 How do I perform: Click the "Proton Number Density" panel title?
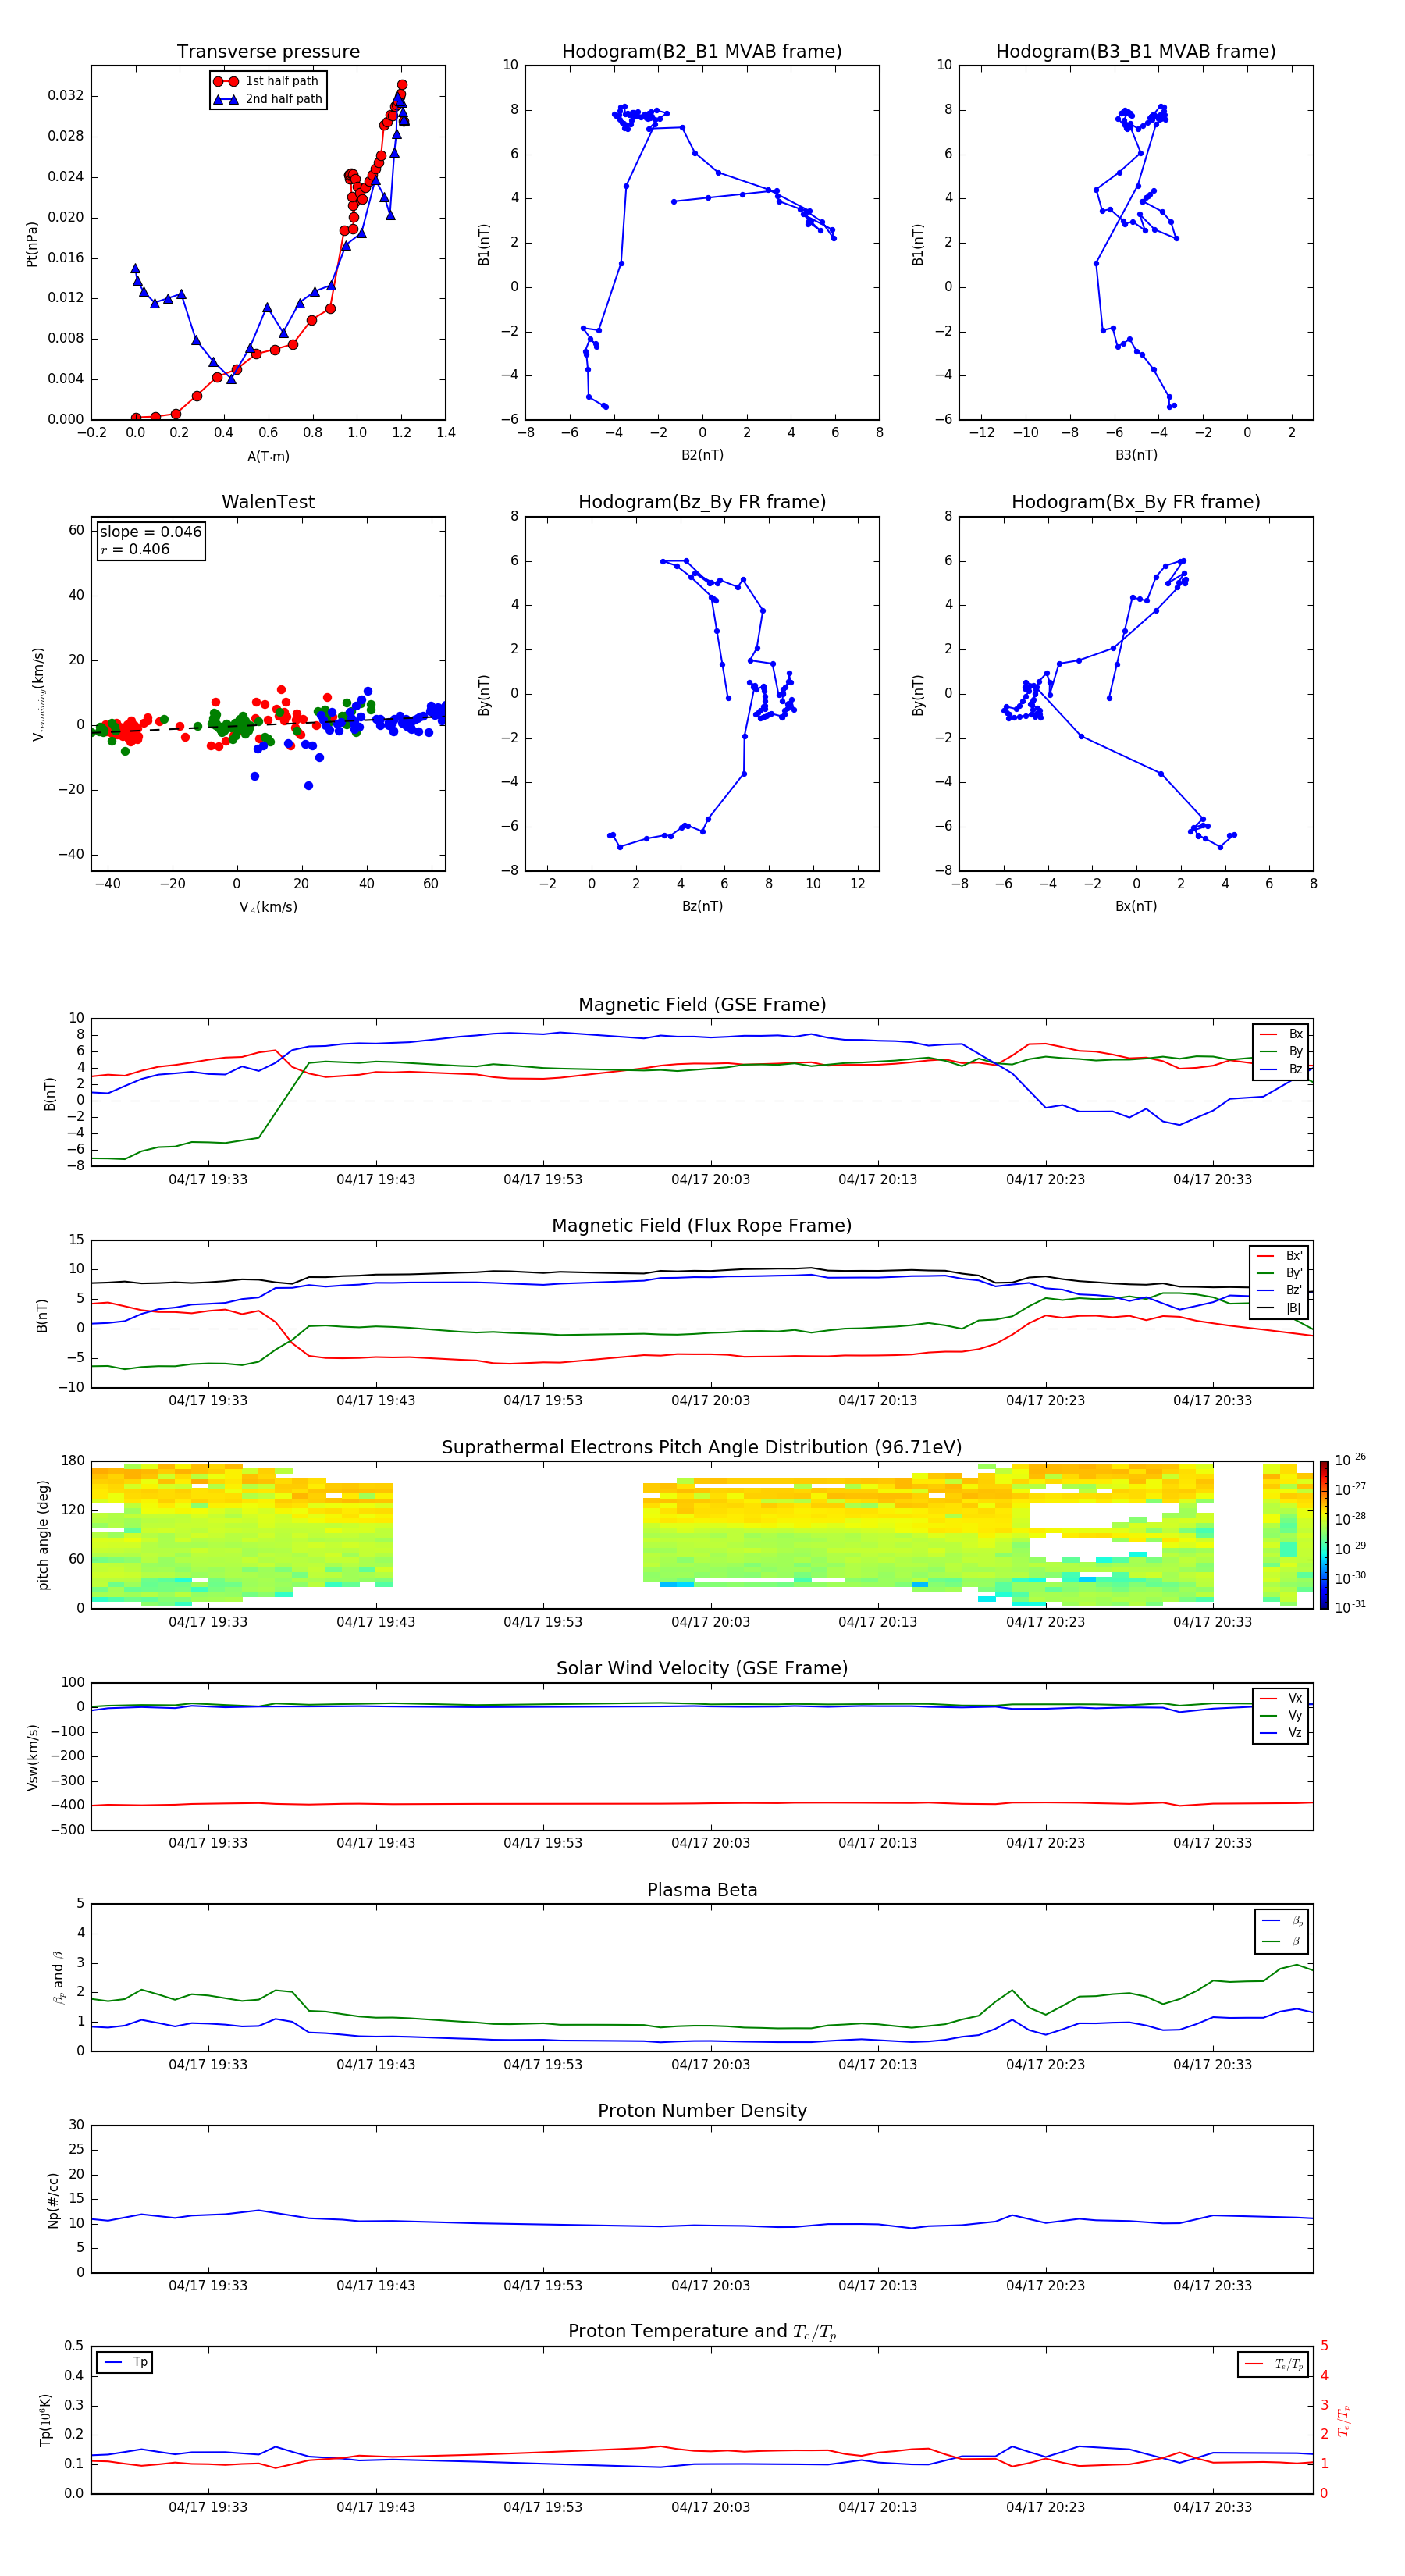pos(702,2111)
